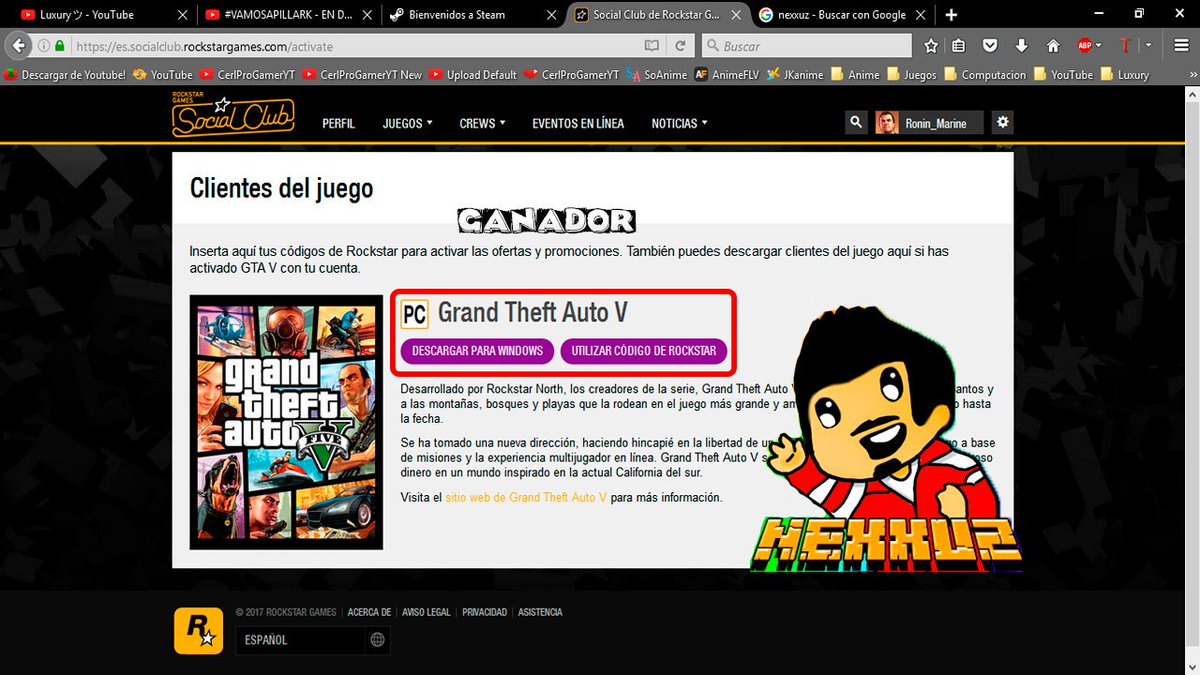Show bookmarks list icon in toolbar
Screen dimensions: 1200x675
959,46
